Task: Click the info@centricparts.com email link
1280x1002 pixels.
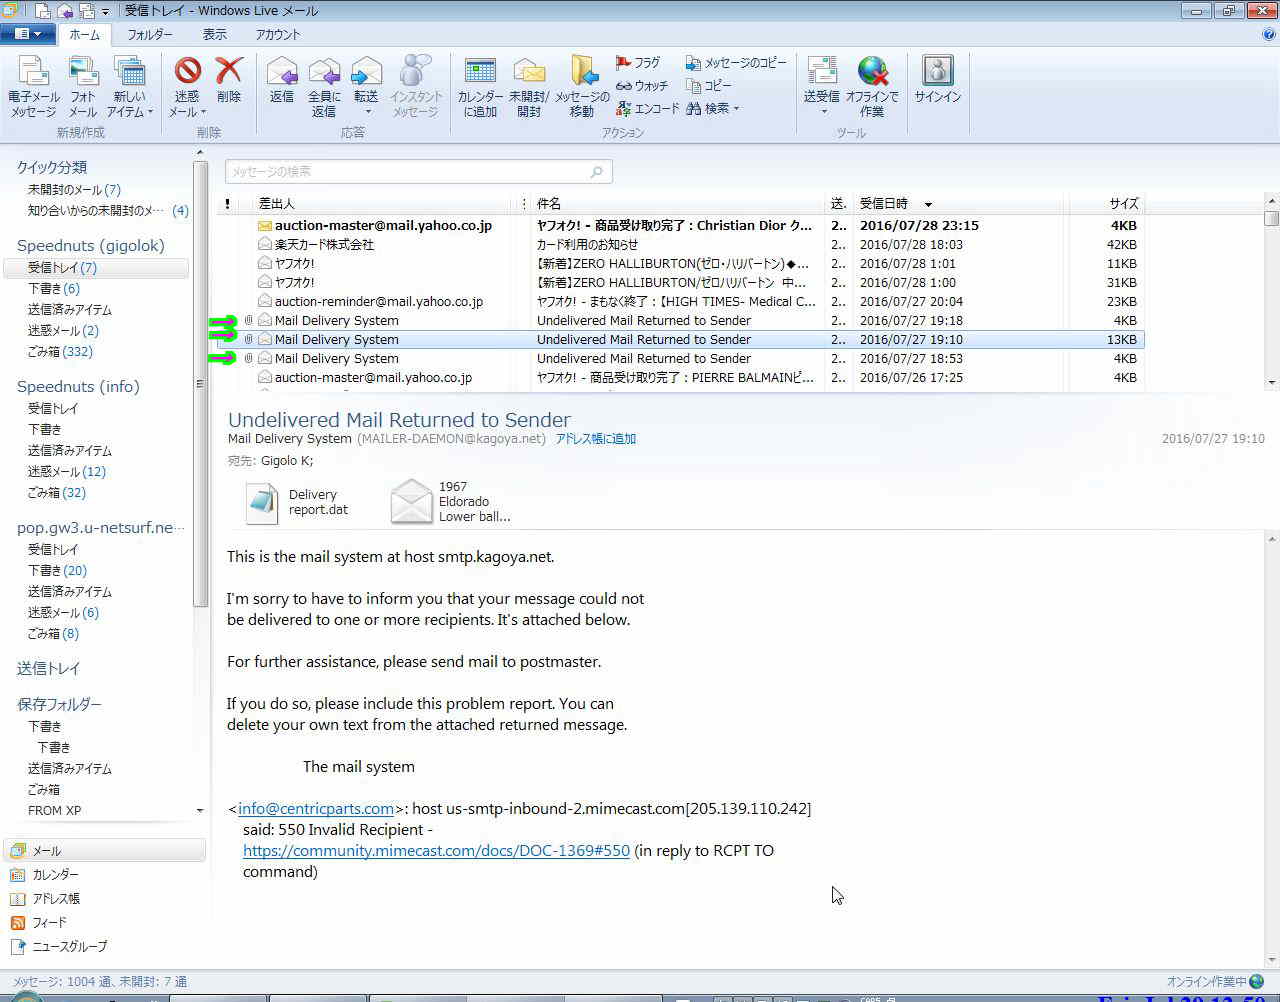Action: pyautogui.click(x=315, y=809)
